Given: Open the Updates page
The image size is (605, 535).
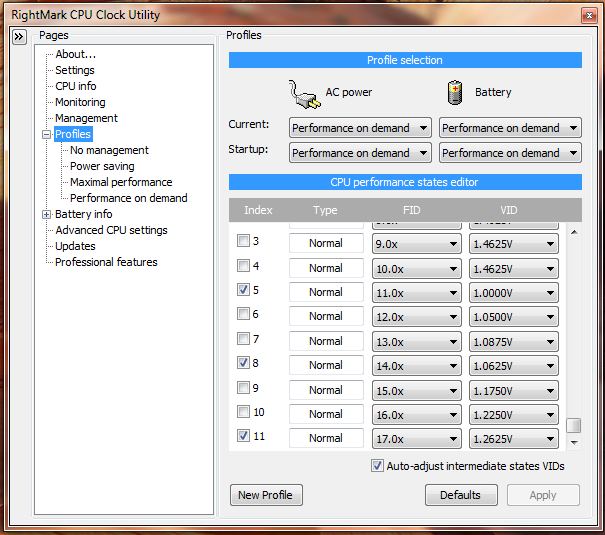Looking at the screenshot, I should (x=75, y=246).
